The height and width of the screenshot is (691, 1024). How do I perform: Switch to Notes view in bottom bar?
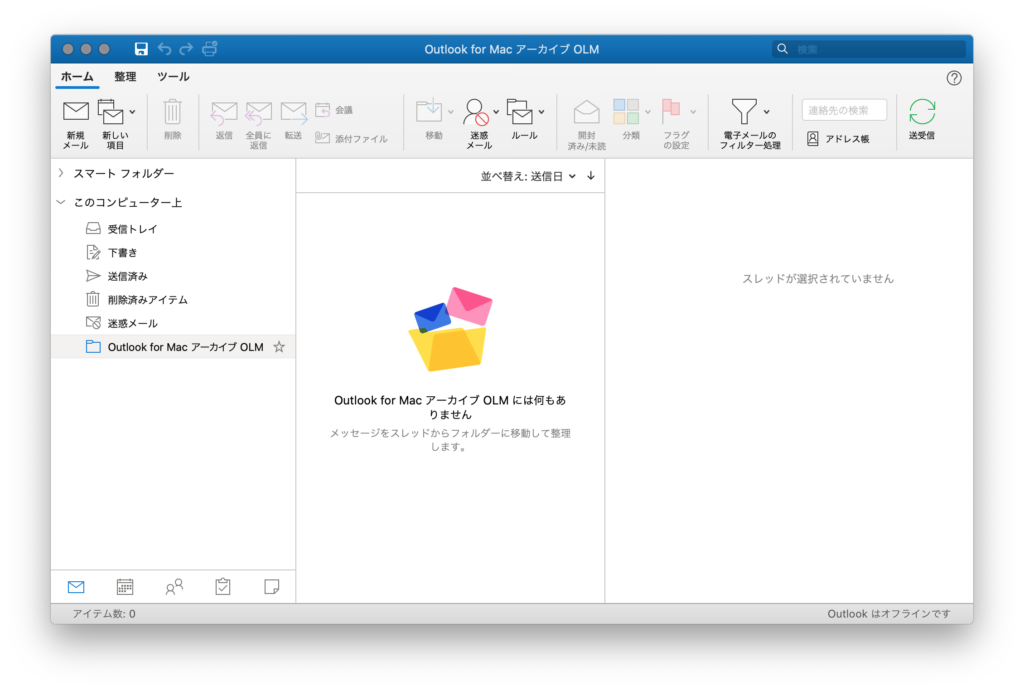click(272, 587)
